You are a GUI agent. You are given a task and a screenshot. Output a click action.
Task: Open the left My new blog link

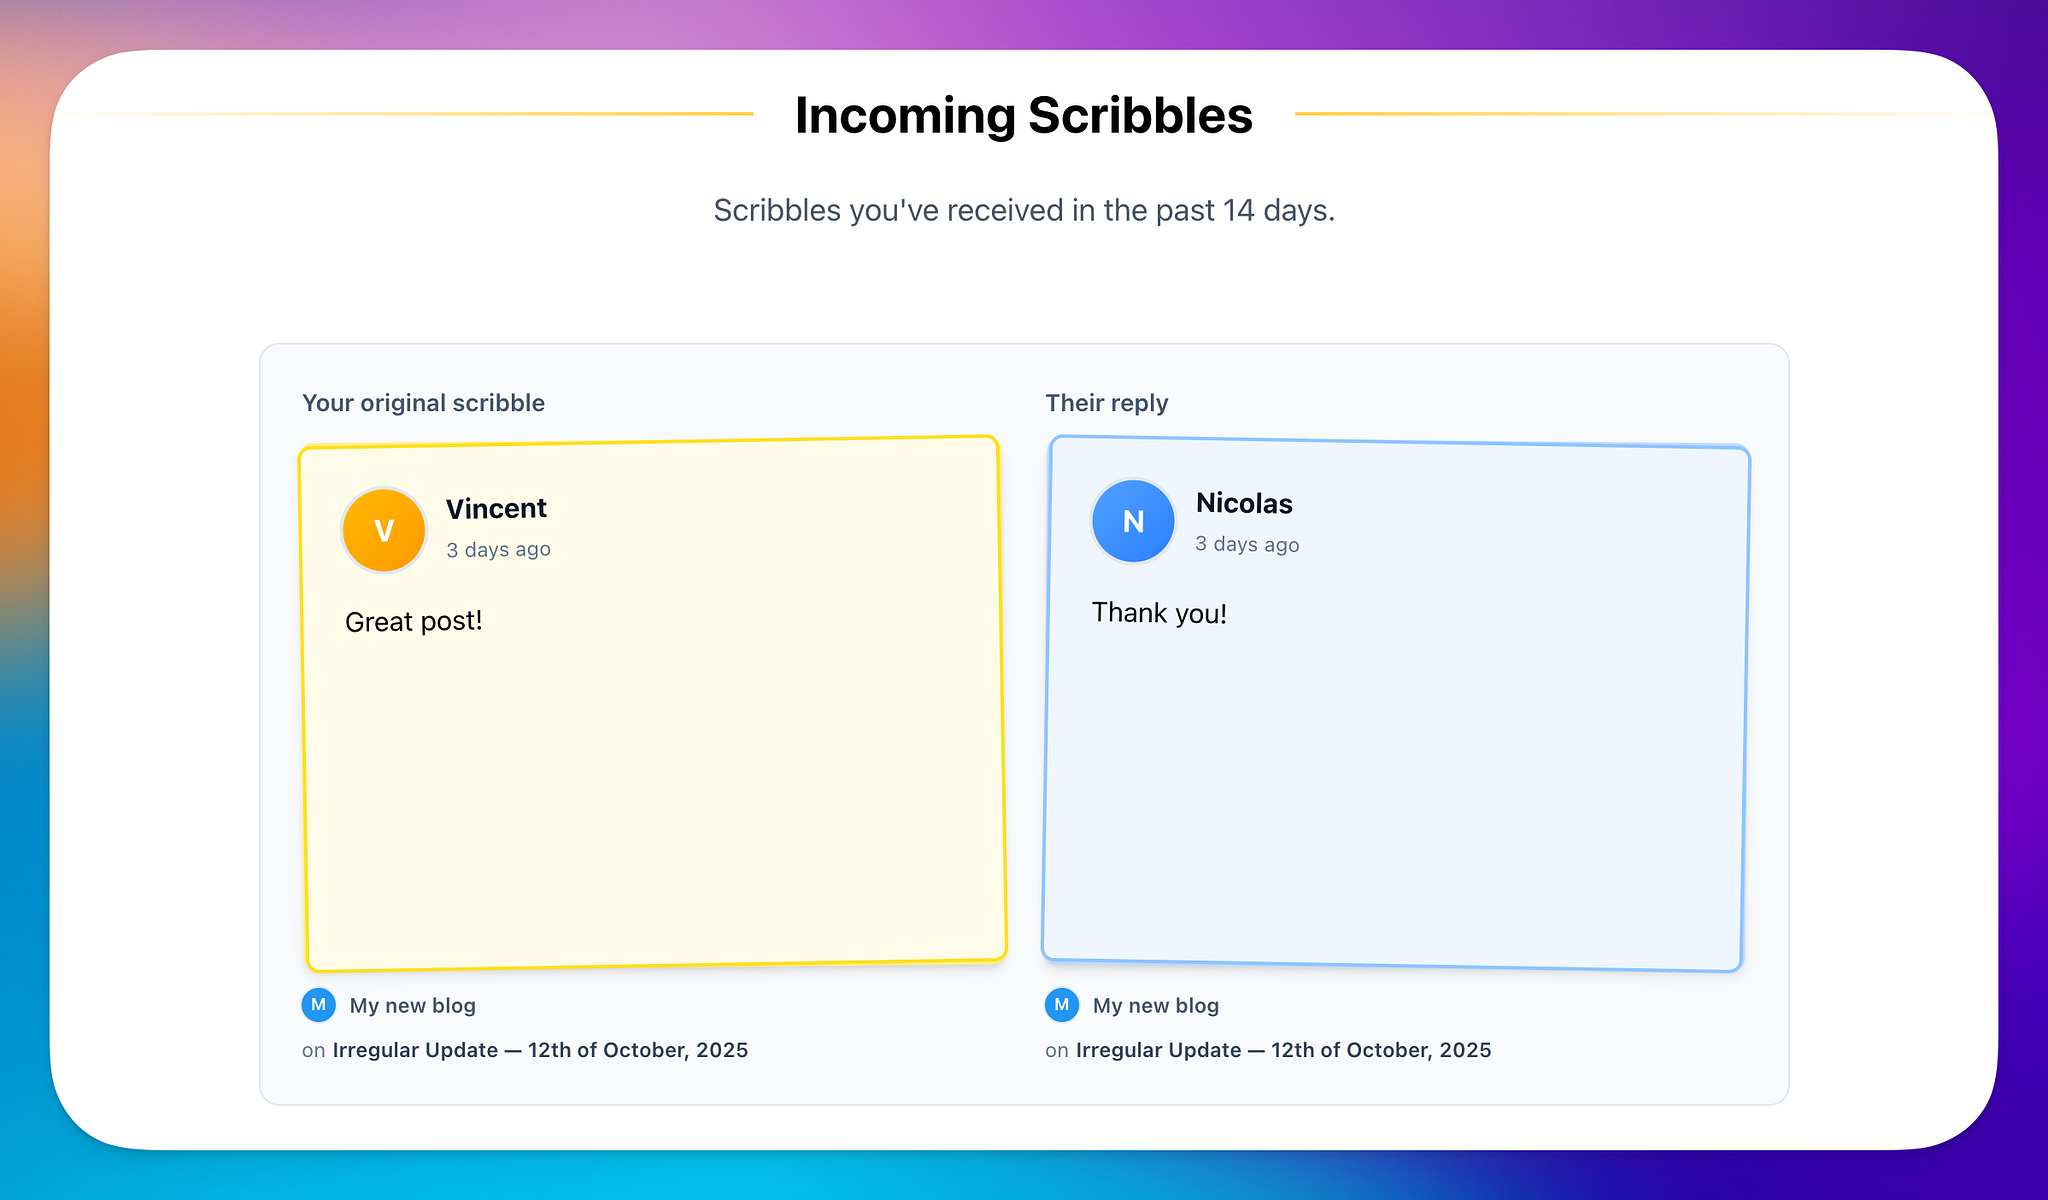coord(412,1005)
